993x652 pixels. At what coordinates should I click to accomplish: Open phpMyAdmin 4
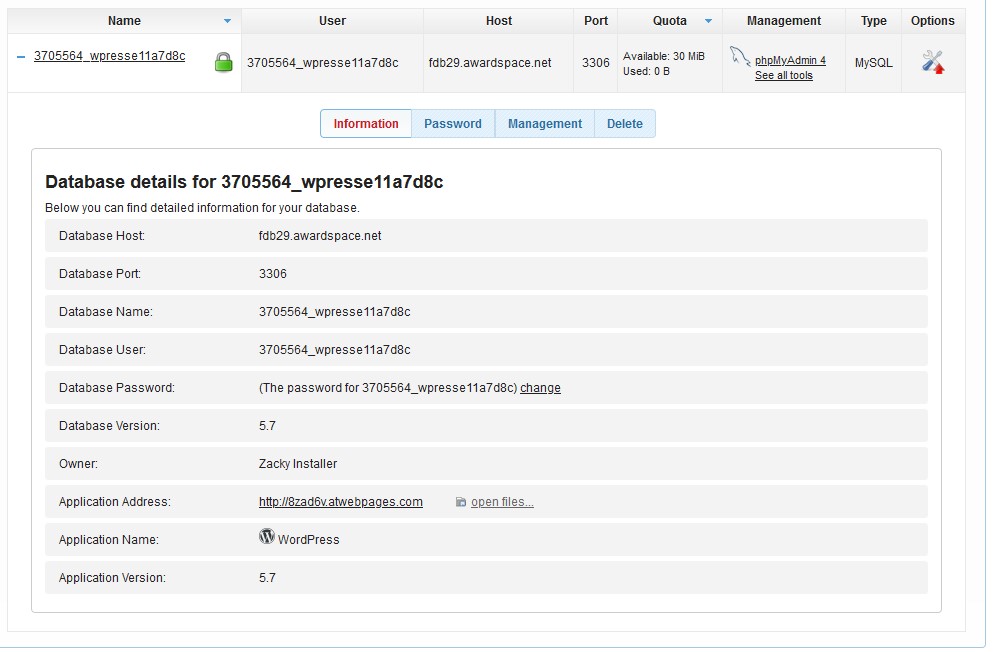792,60
